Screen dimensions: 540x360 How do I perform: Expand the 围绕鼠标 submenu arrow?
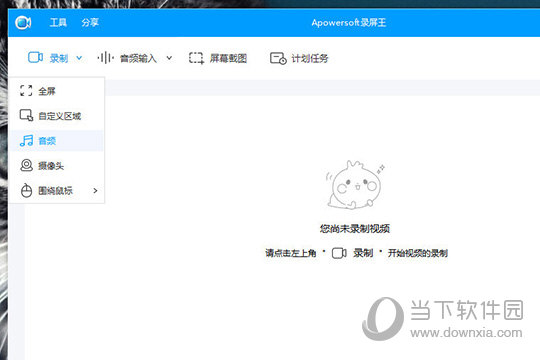tap(95, 191)
